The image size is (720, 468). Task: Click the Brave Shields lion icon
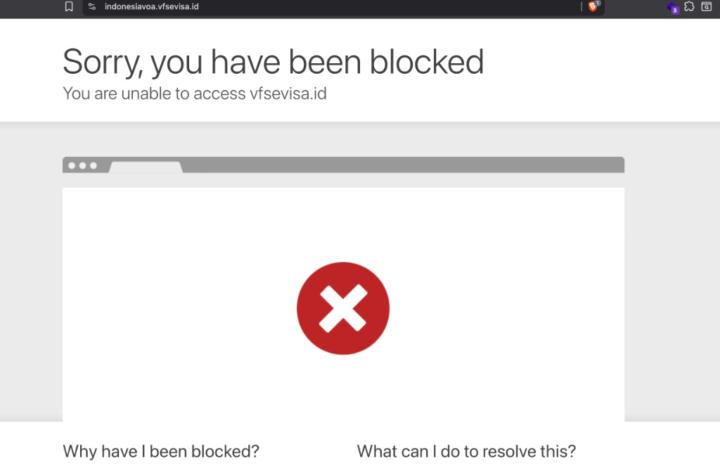(594, 6)
